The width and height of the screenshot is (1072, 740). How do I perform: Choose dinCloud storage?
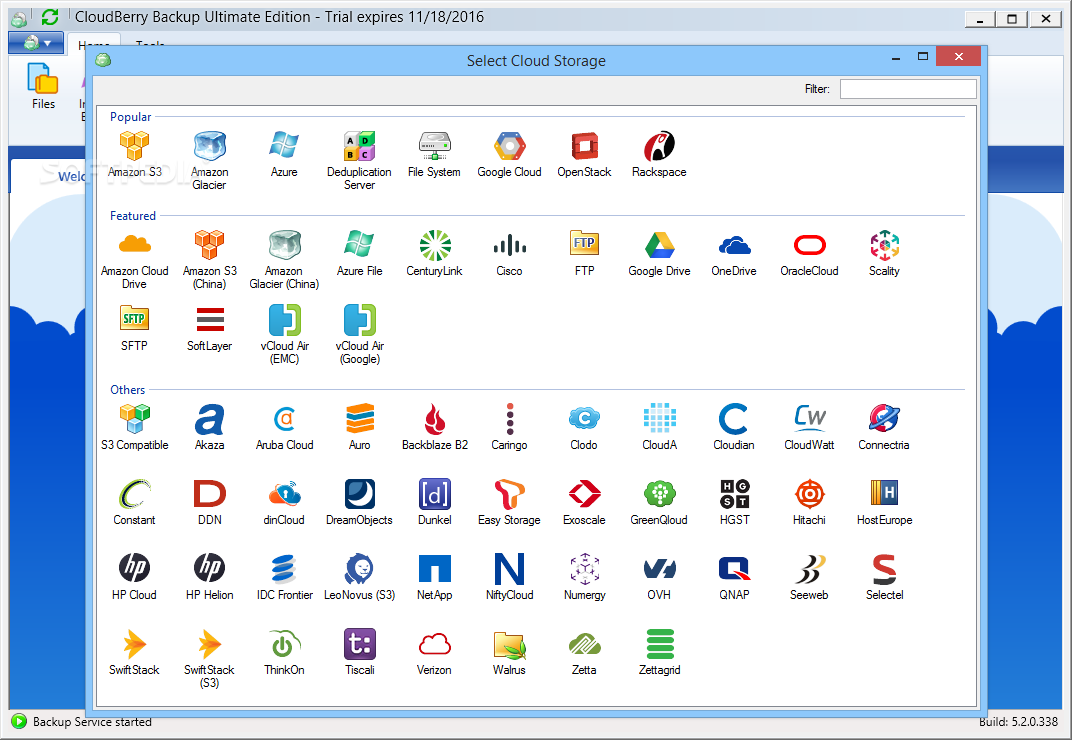(x=284, y=503)
